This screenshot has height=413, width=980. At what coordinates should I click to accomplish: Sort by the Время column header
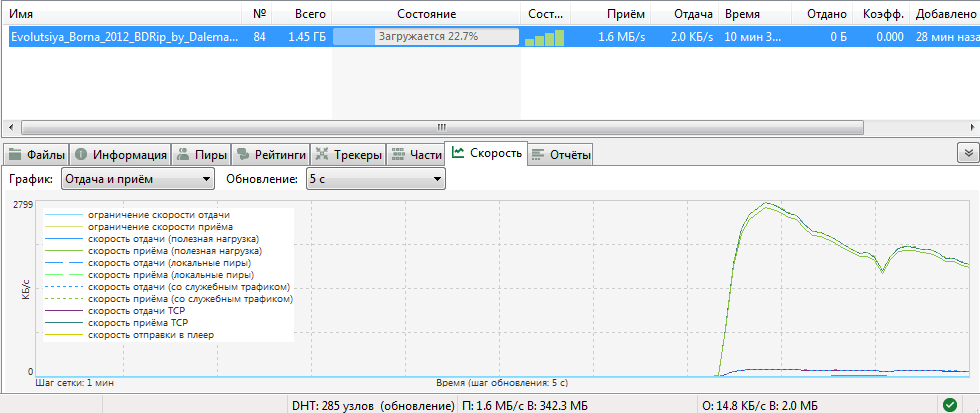click(x=755, y=14)
